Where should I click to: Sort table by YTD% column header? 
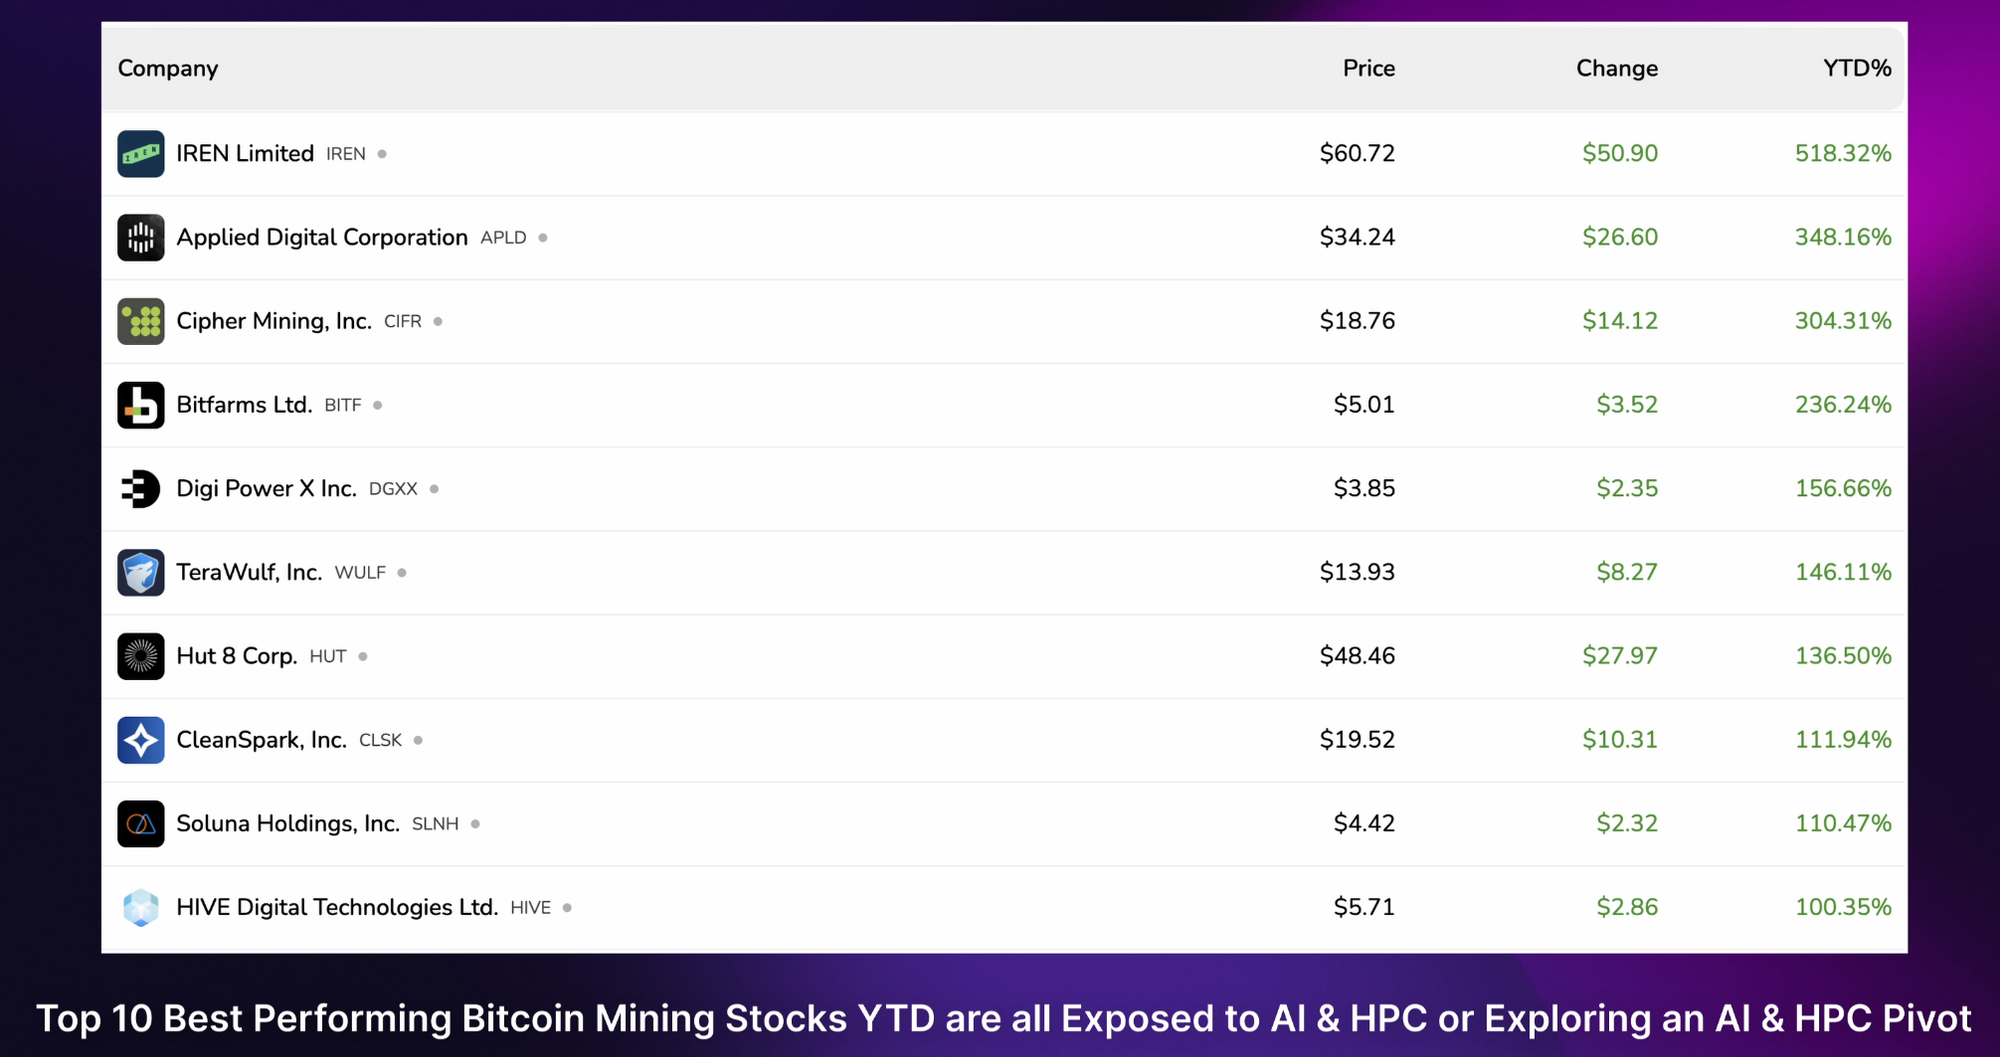pos(1856,68)
